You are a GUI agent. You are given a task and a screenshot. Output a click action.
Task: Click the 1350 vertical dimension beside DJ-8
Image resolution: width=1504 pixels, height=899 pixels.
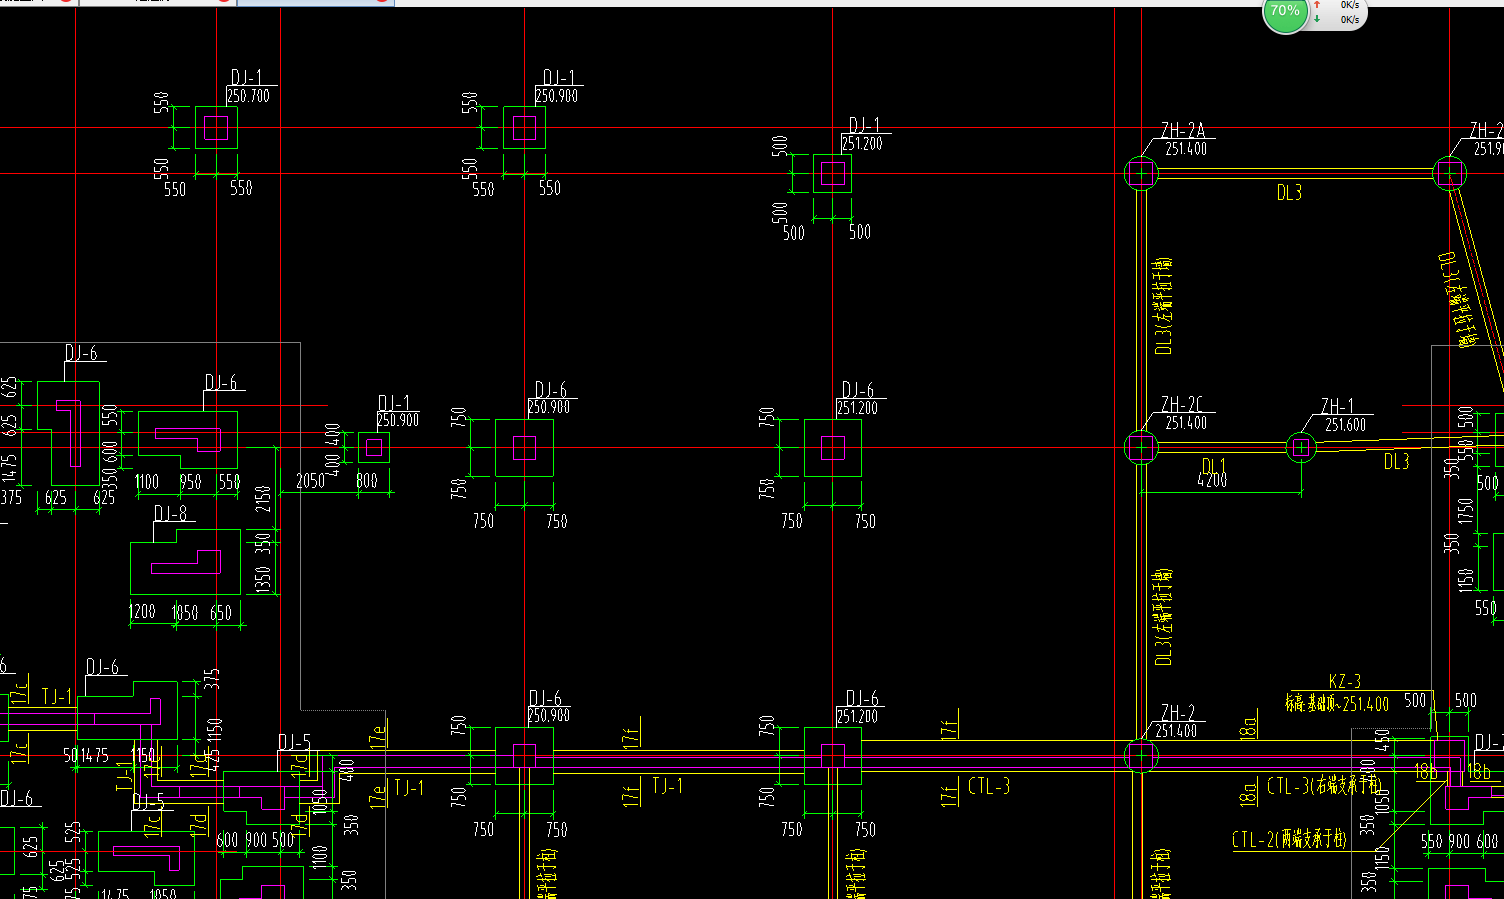click(263, 579)
